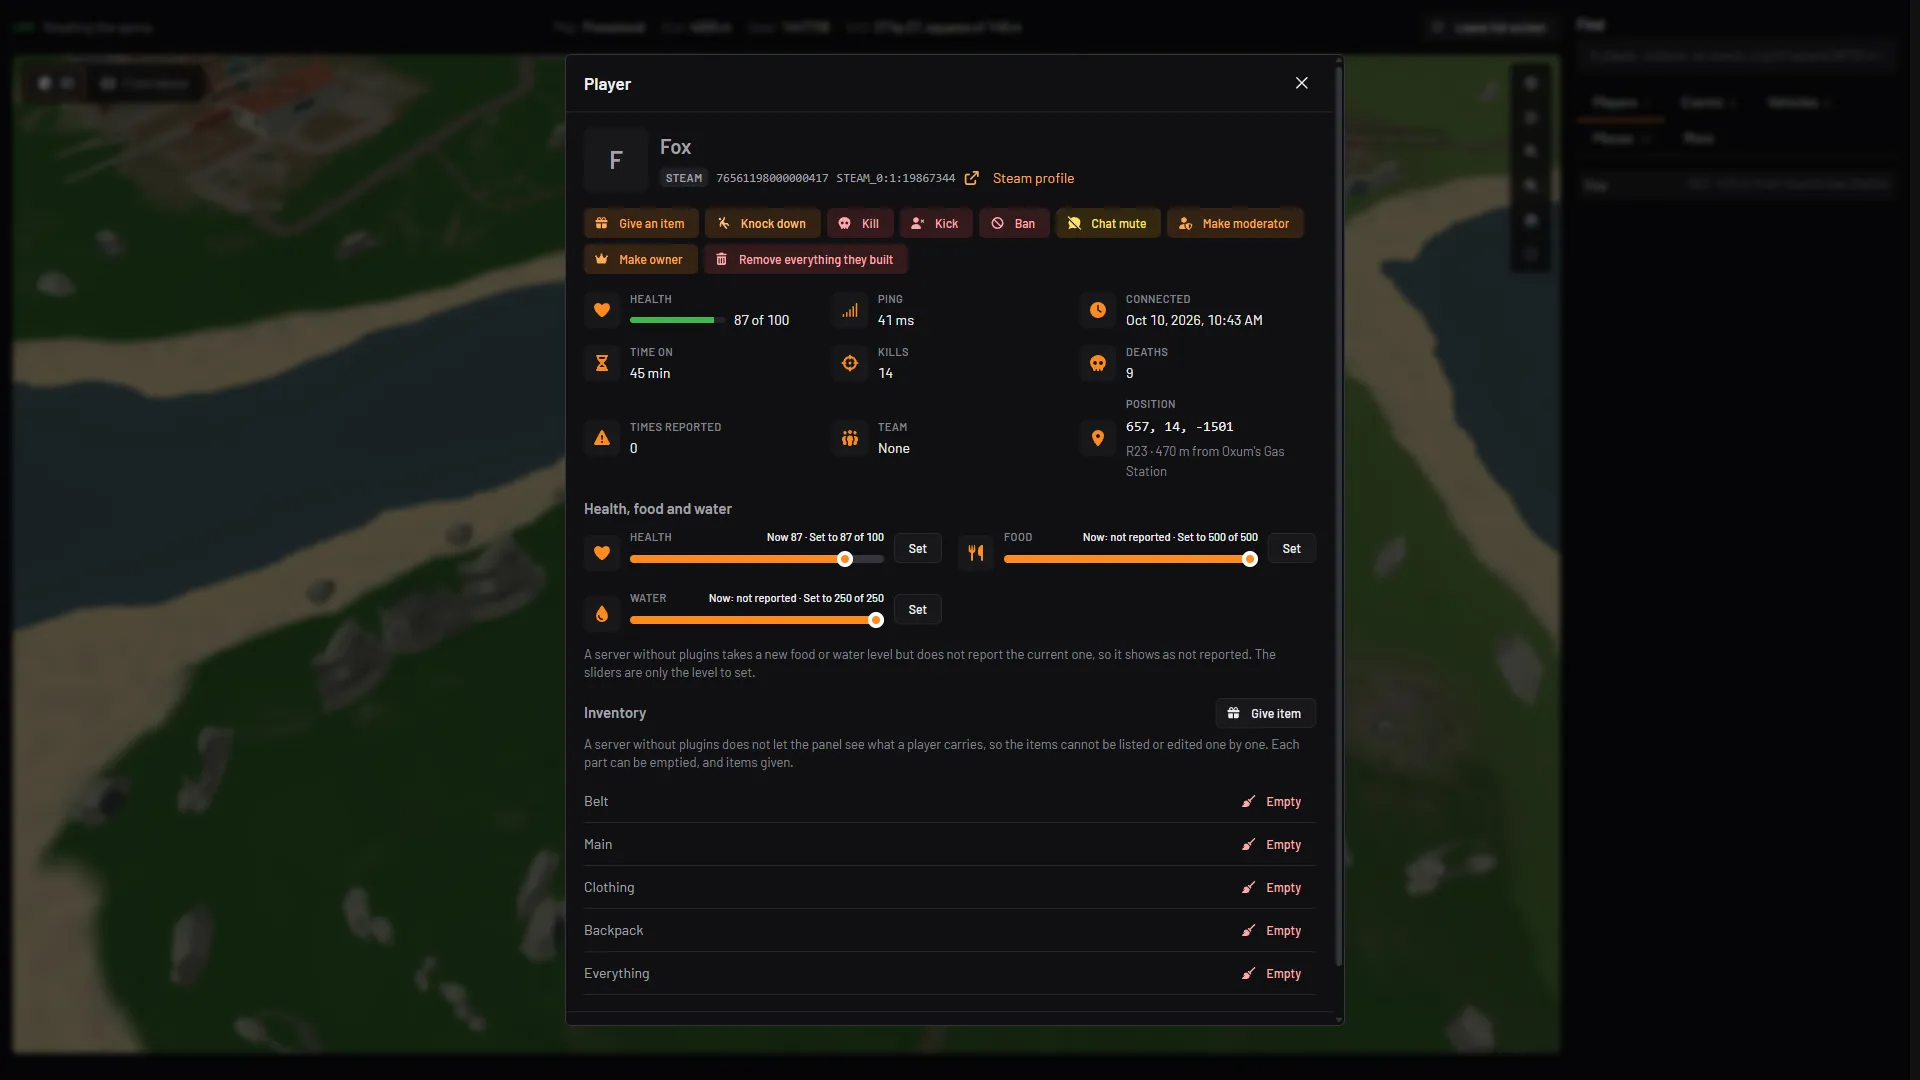The width and height of the screenshot is (1920, 1080).
Task: Click the Deaths skull icon
Action: 1098,363
